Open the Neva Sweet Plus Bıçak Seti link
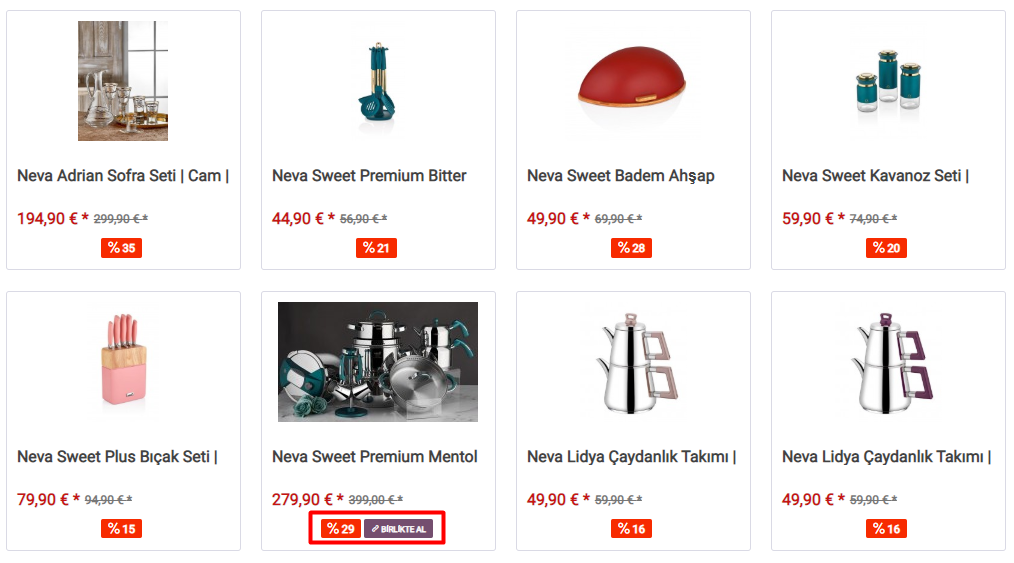The image size is (1014, 563). [x=117, y=457]
